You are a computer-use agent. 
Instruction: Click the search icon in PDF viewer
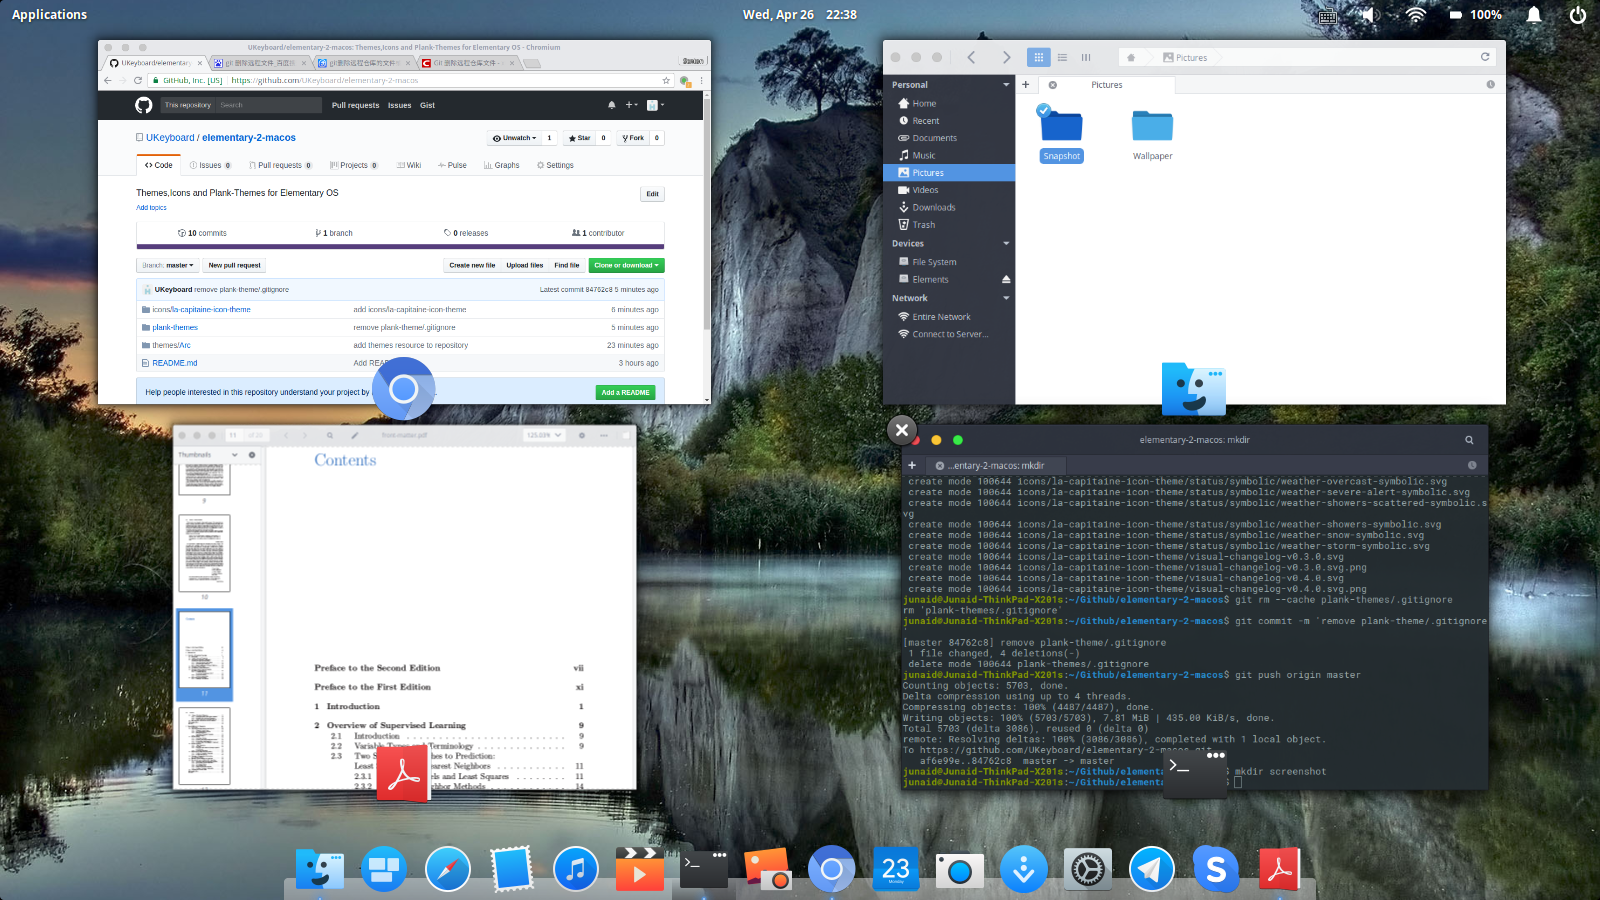tap(330, 435)
